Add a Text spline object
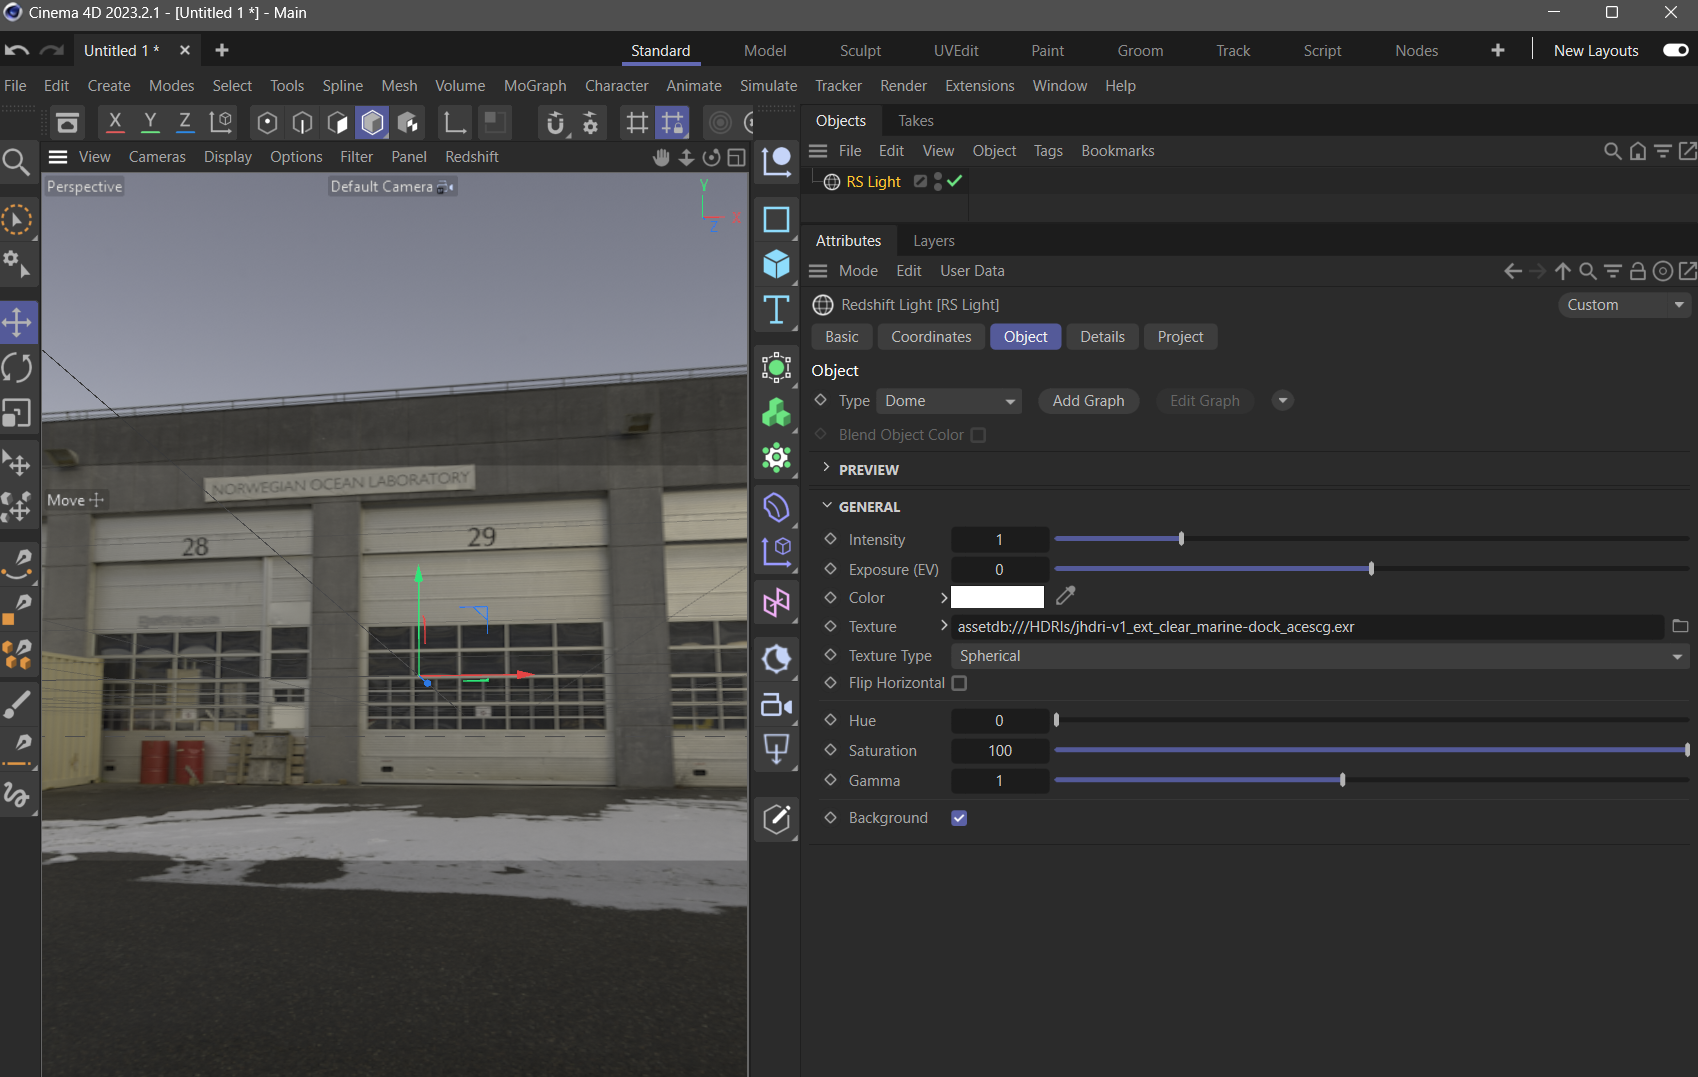The height and width of the screenshot is (1077, 1698). pos(776,310)
